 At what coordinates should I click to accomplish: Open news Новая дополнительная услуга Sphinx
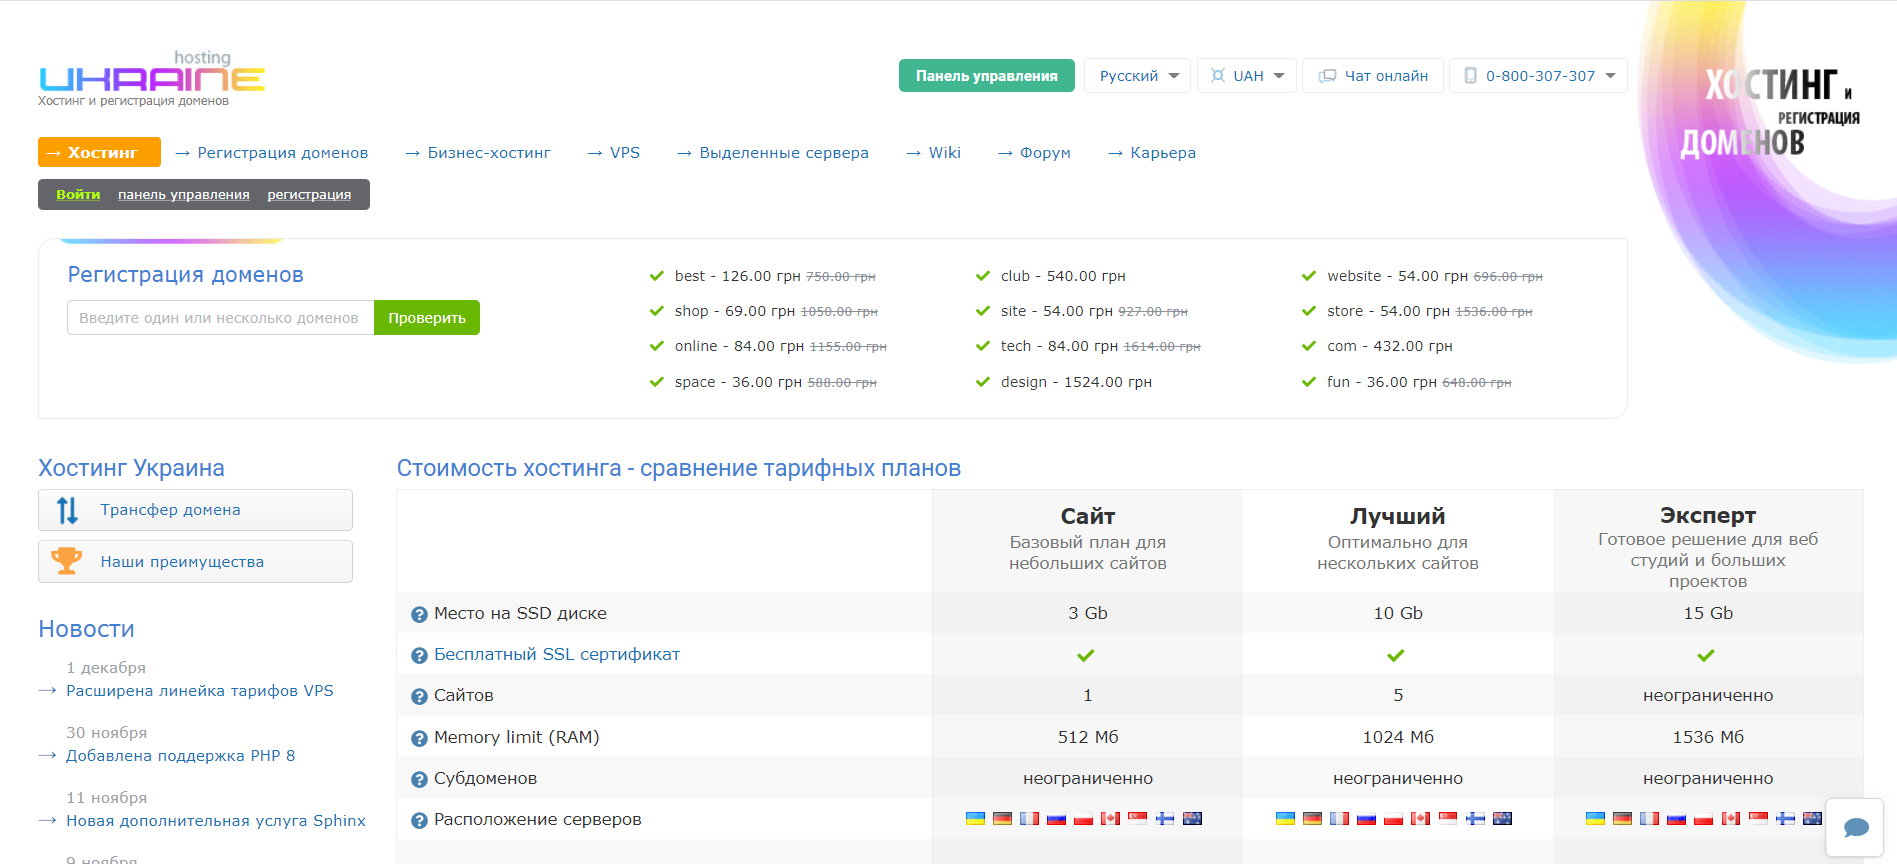216,821
